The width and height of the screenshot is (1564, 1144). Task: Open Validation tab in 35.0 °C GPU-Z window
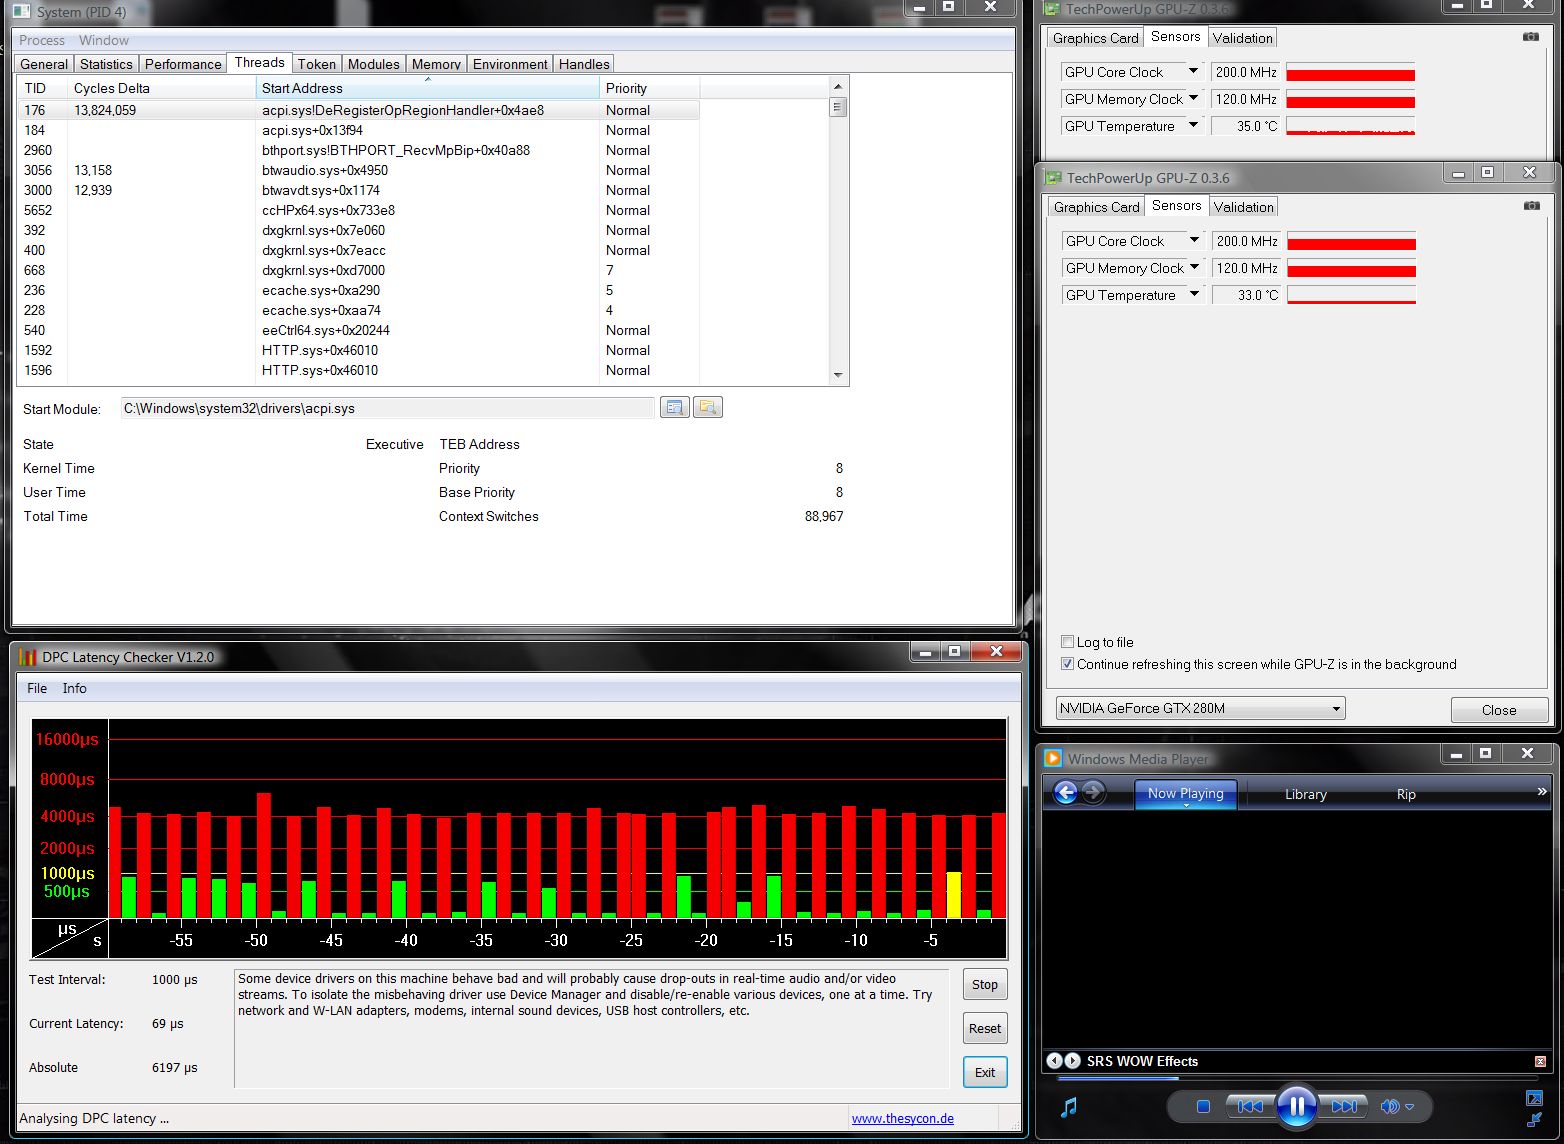click(1242, 38)
